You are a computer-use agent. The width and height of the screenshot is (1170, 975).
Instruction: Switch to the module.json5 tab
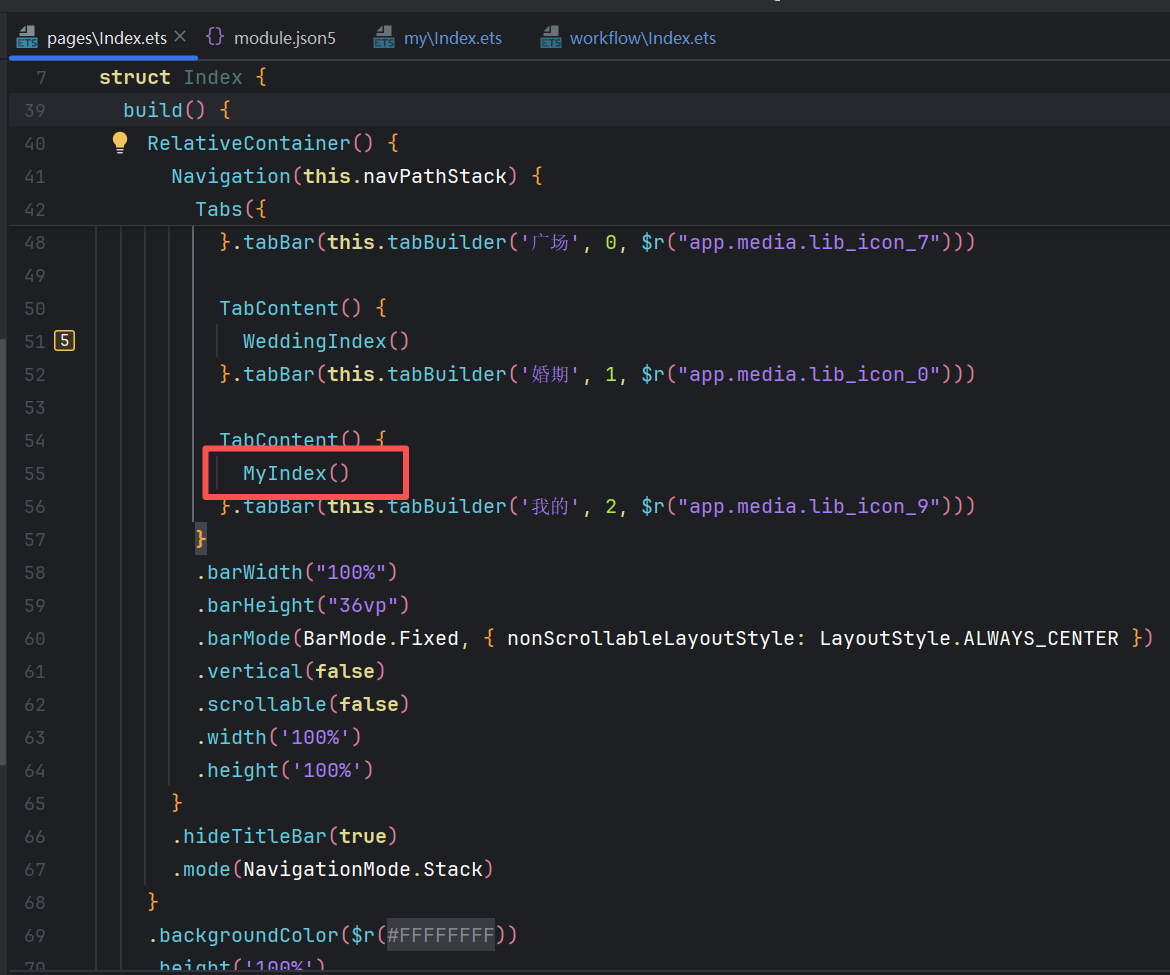[x=284, y=38]
